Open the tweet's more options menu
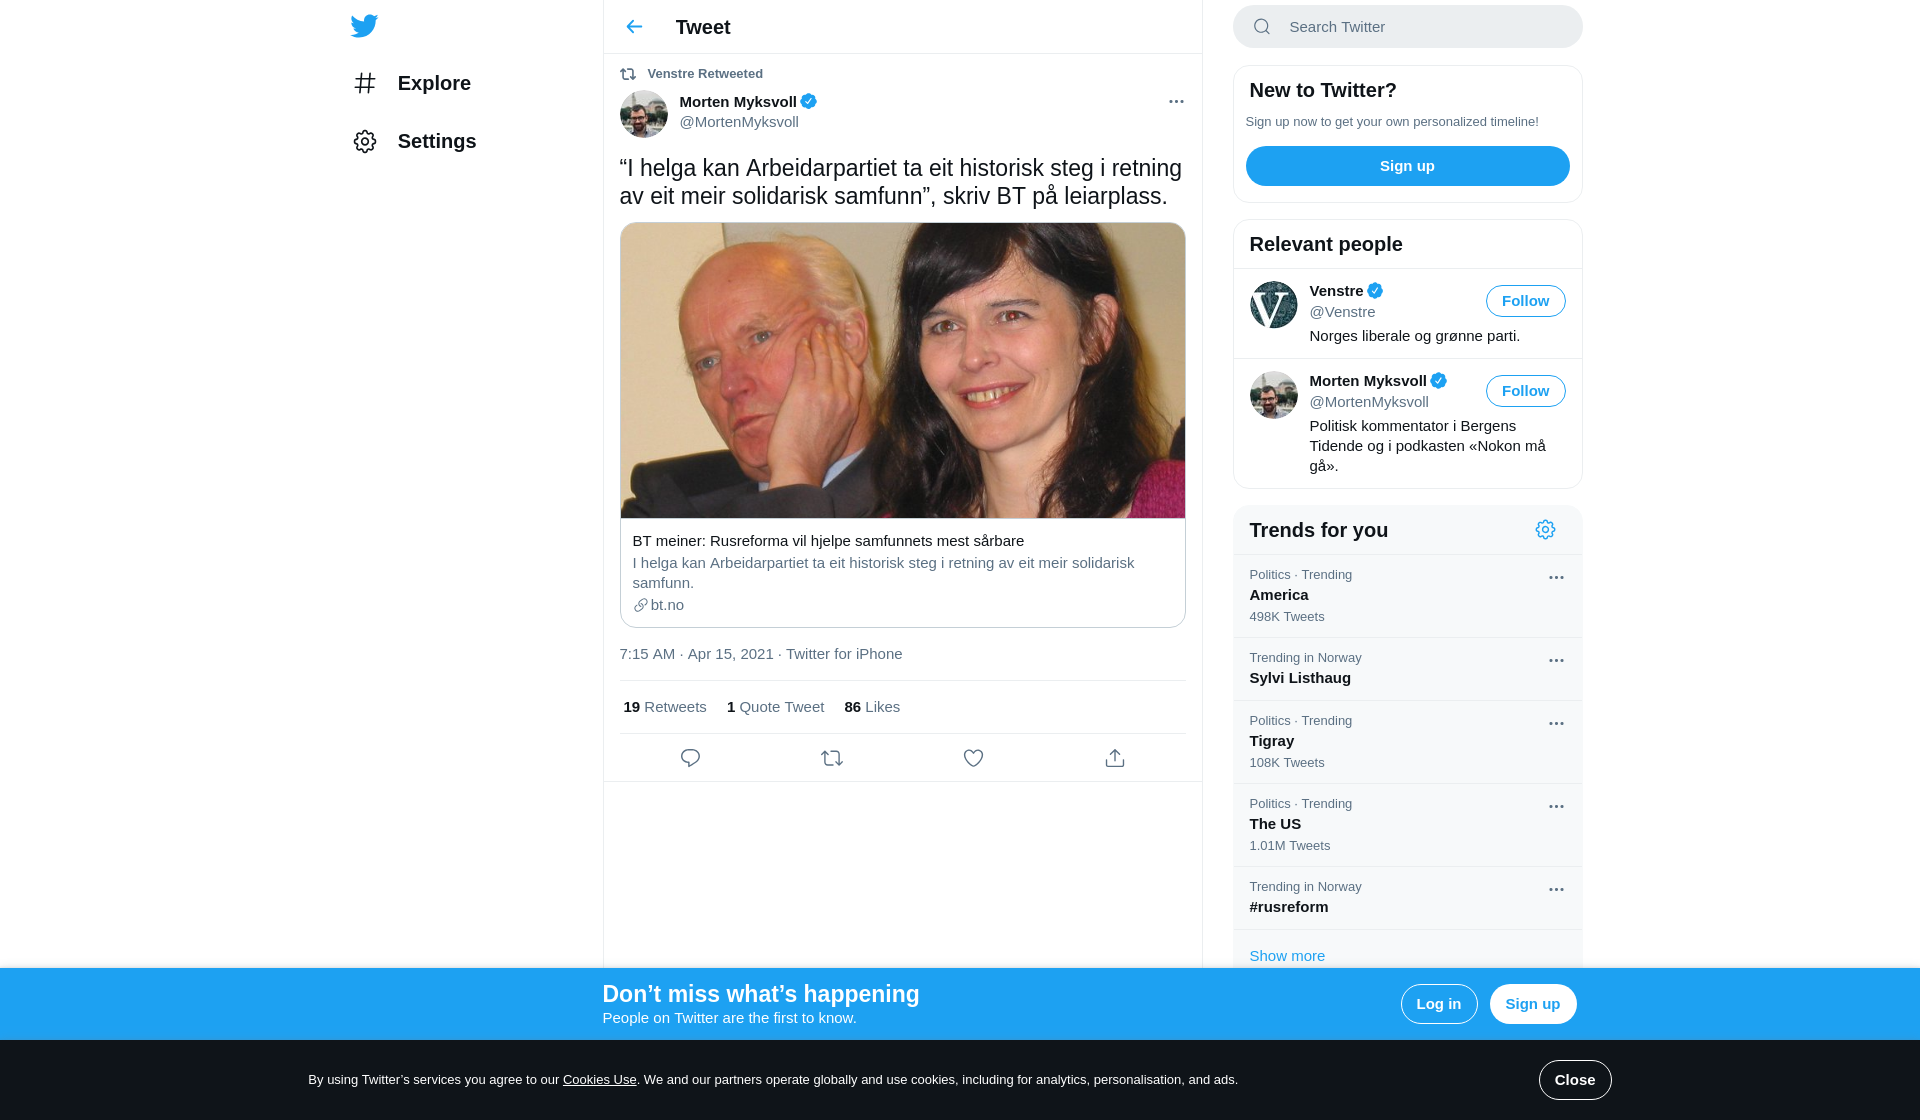The image size is (1920, 1120). tap(1176, 101)
